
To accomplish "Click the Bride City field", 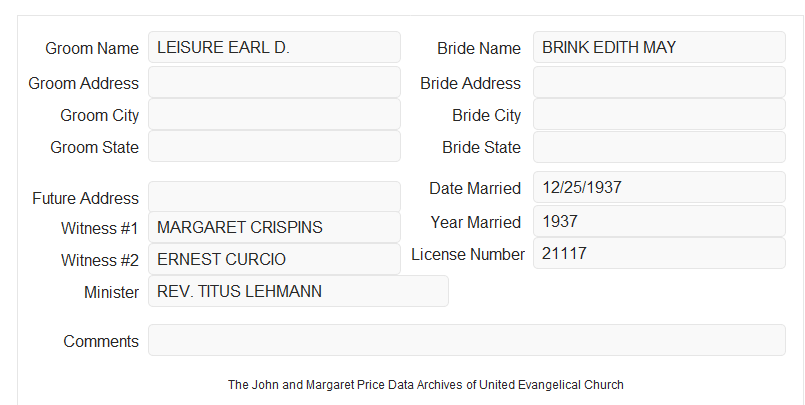I will point(659,114).
